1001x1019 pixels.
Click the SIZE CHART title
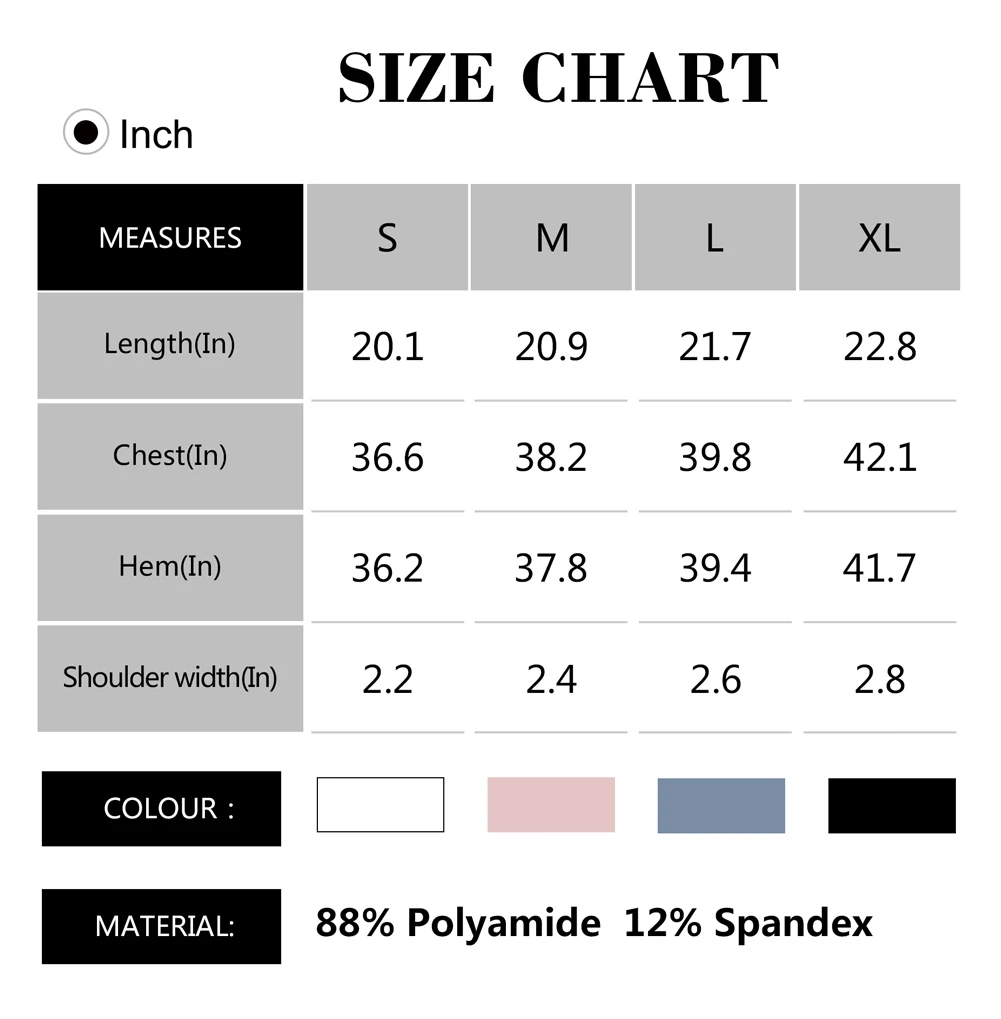[558, 78]
